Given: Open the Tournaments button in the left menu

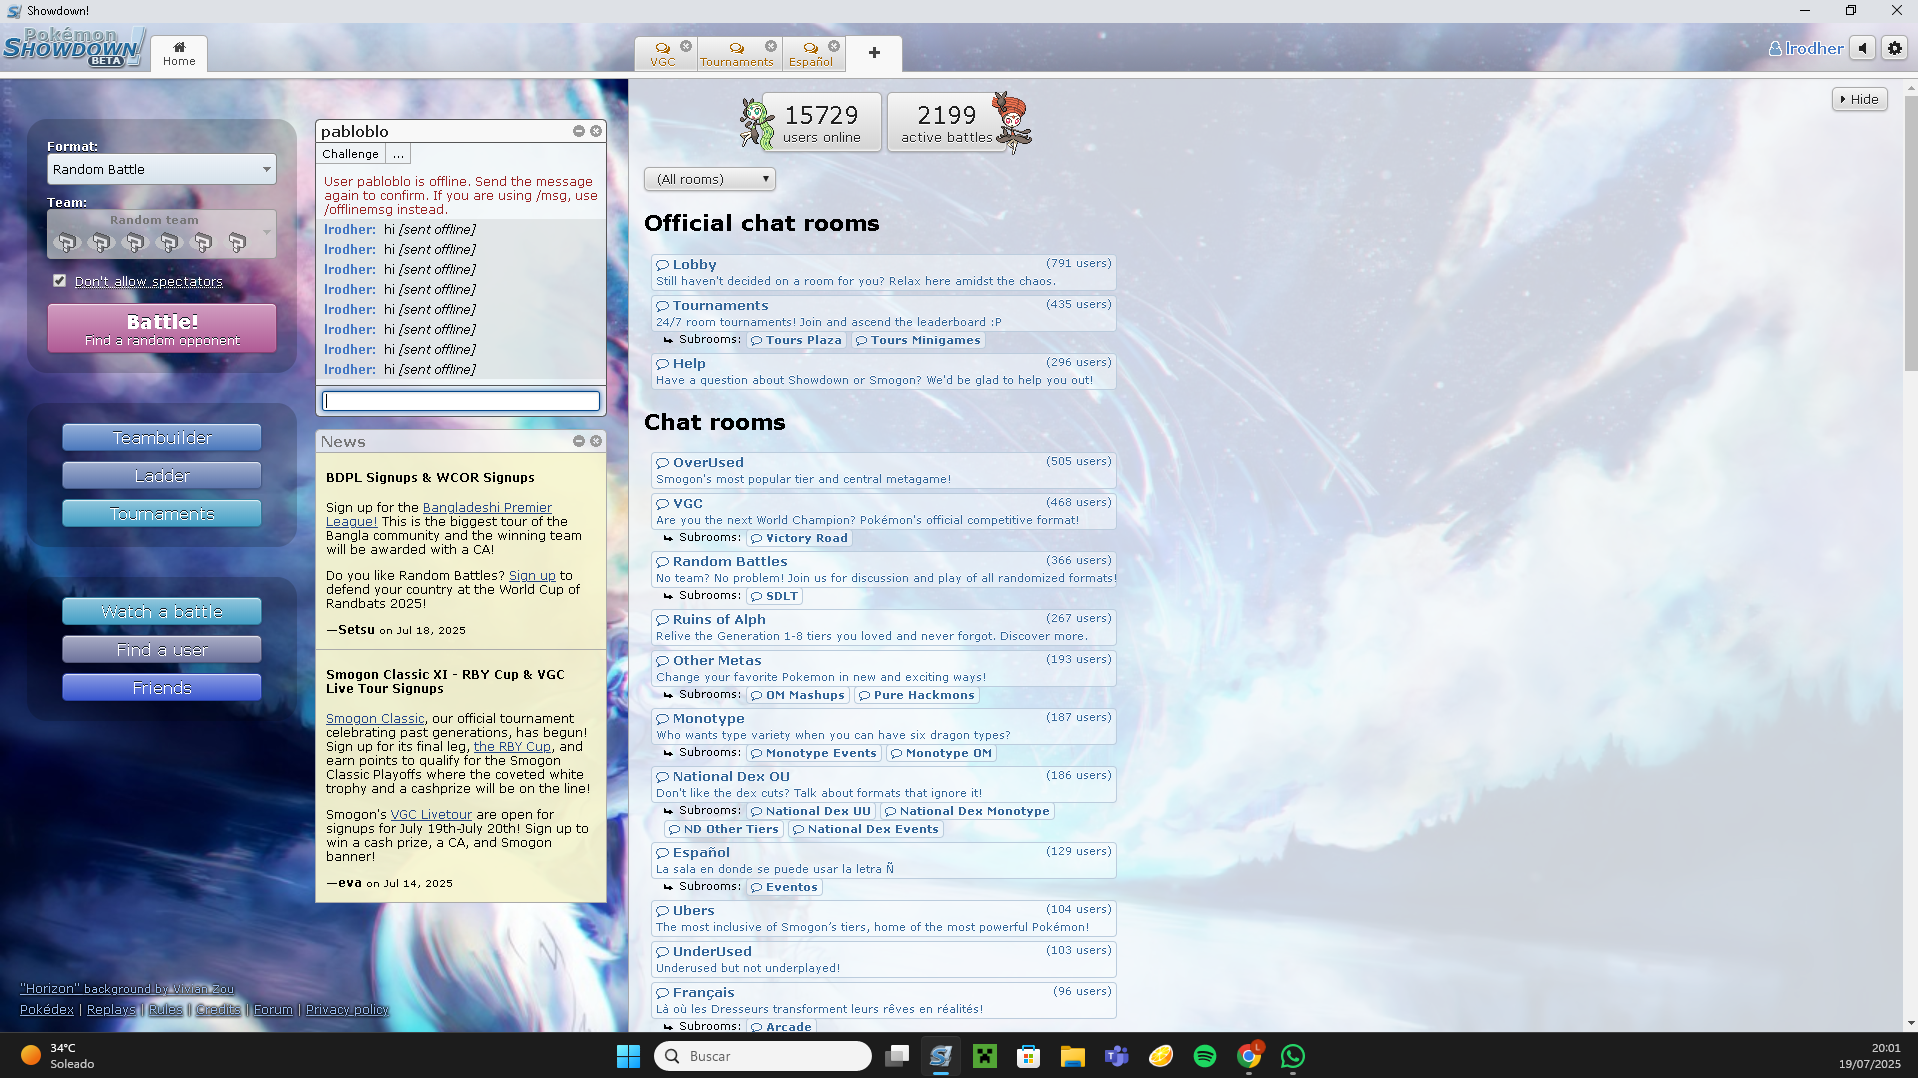Looking at the screenshot, I should click(x=162, y=514).
